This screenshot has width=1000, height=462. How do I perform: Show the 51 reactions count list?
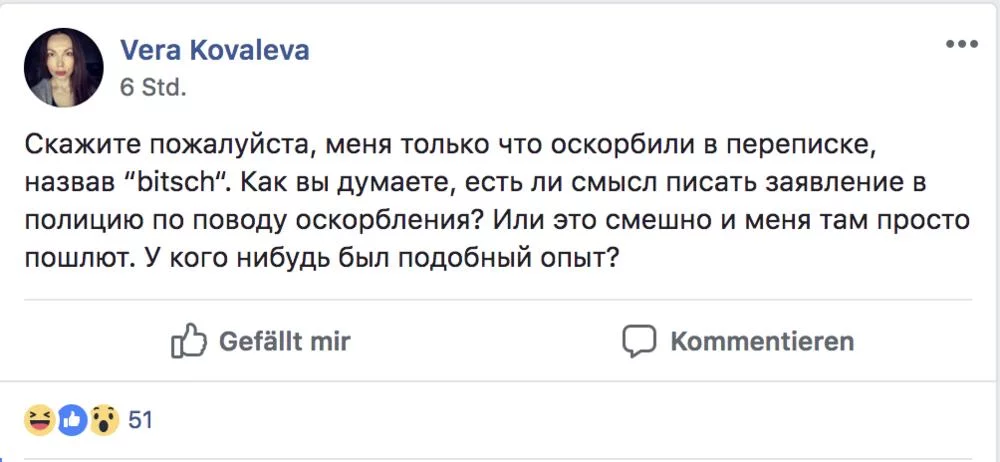point(141,420)
